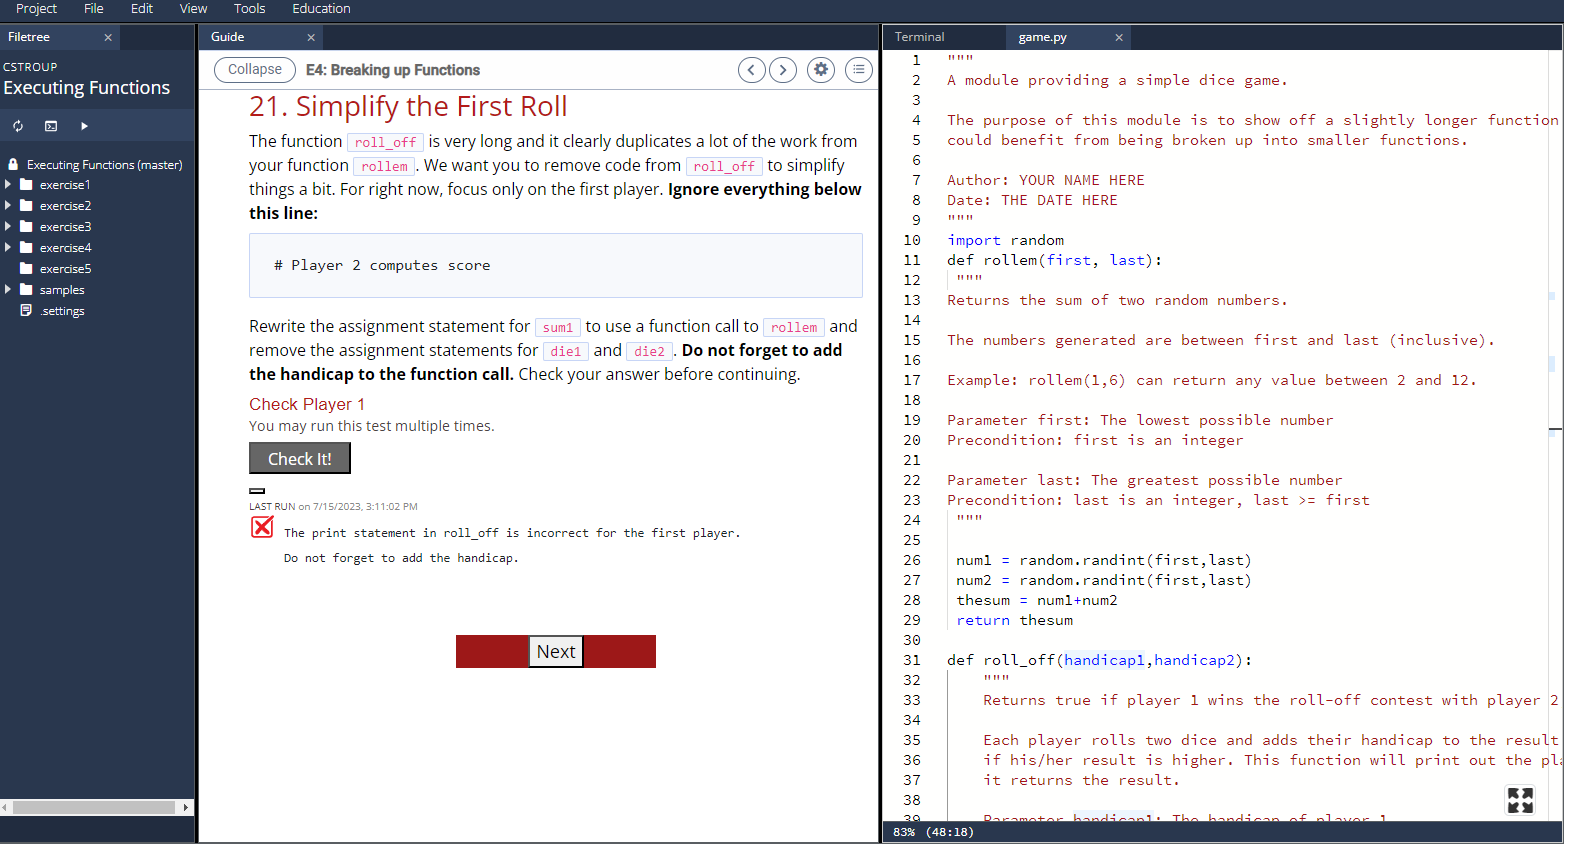
Task: Open the Project menu
Action: click(36, 9)
